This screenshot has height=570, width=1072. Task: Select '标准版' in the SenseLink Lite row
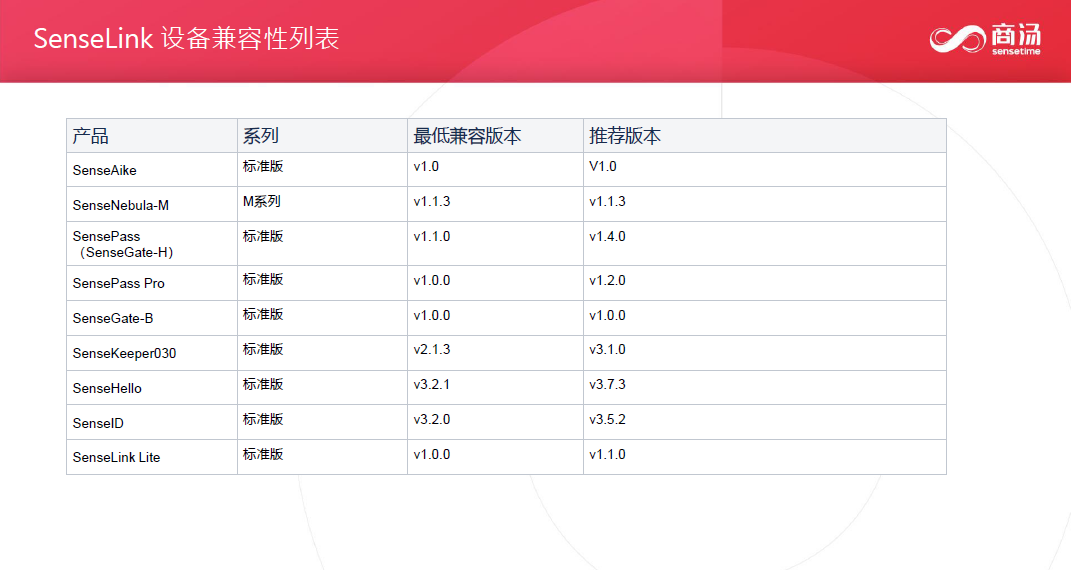pos(322,457)
